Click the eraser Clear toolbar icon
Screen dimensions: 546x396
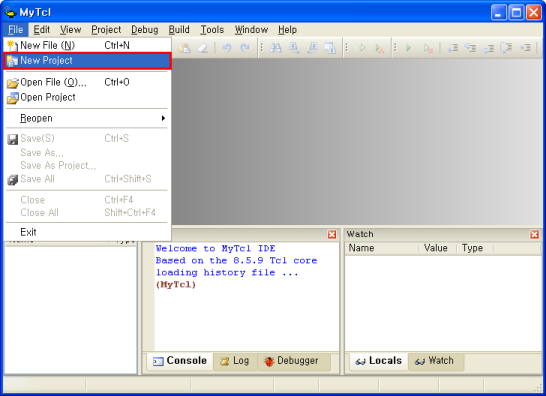203,48
